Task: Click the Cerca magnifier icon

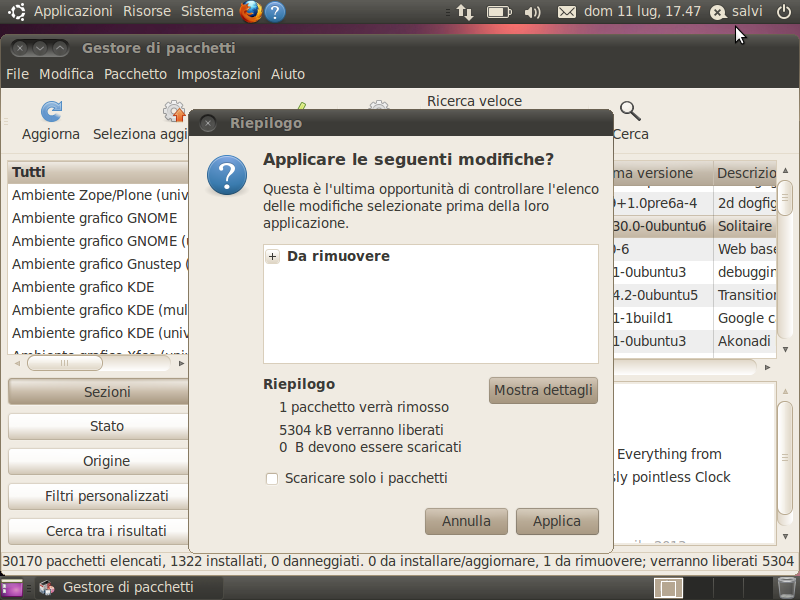Action: pos(630,111)
